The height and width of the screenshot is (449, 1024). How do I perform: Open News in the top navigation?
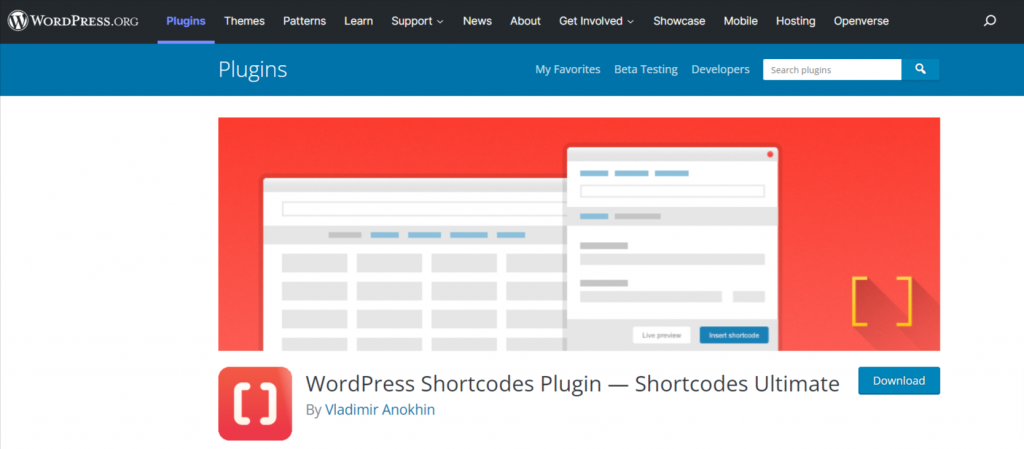tap(477, 21)
